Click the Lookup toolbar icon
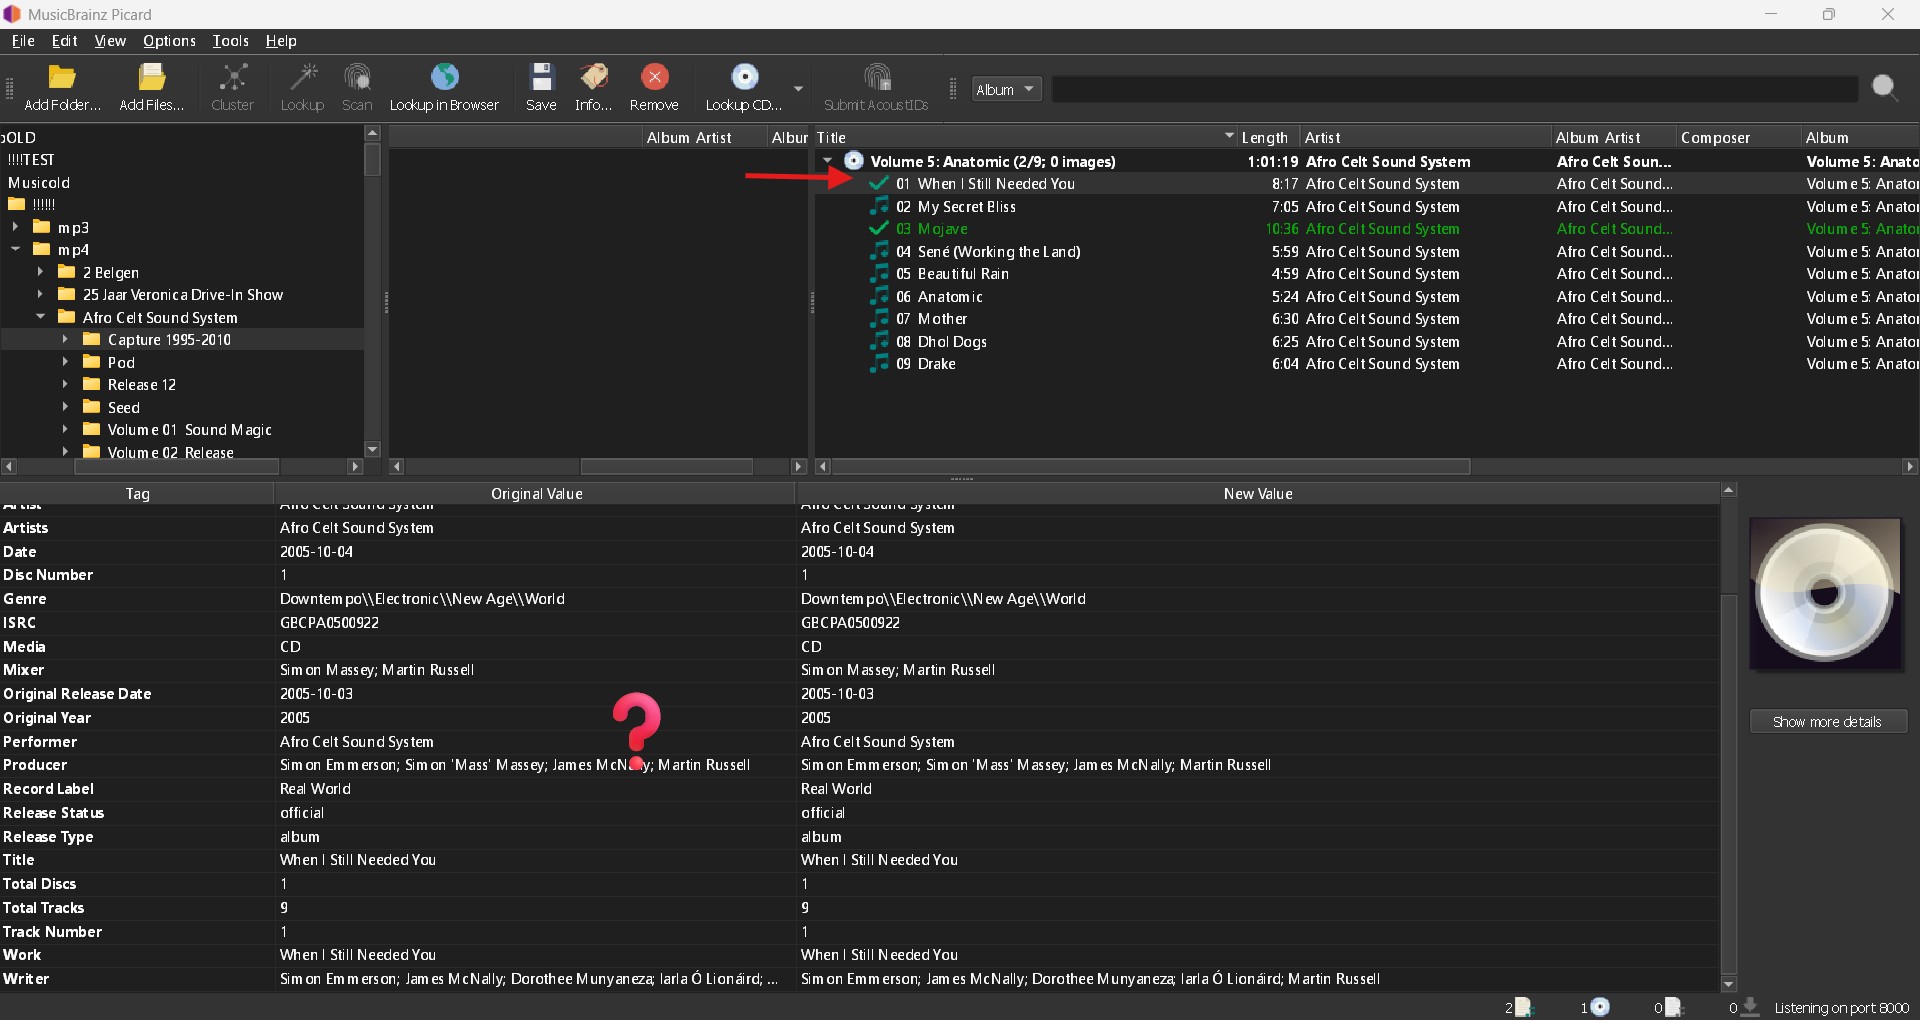 click(302, 77)
